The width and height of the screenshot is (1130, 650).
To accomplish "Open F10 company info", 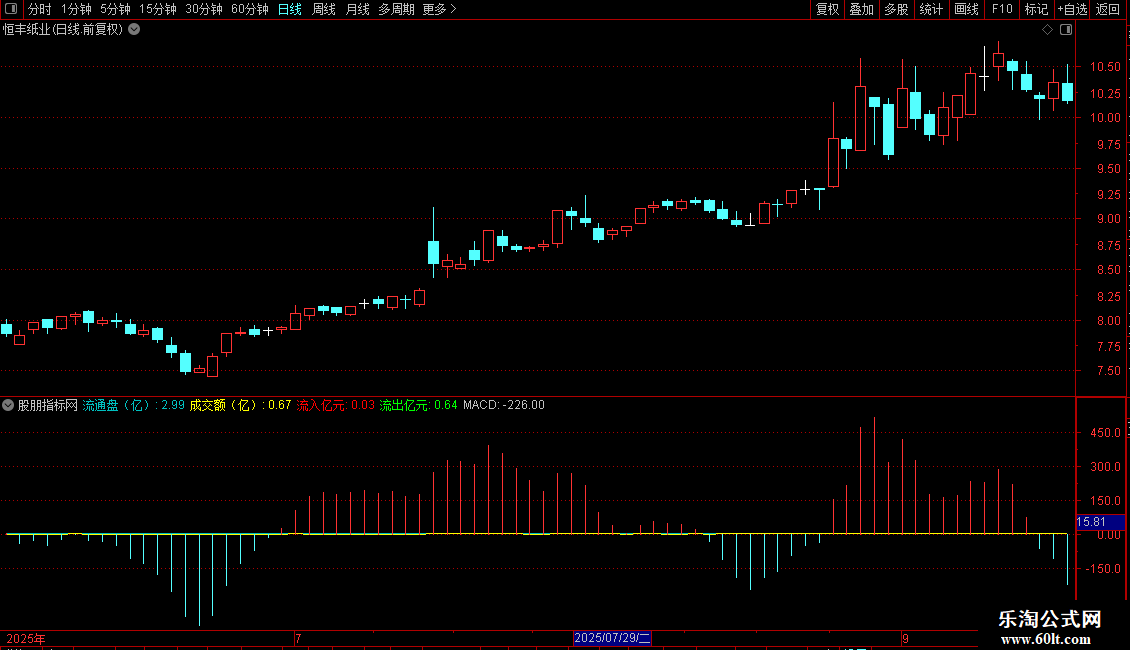I will coord(1002,9).
